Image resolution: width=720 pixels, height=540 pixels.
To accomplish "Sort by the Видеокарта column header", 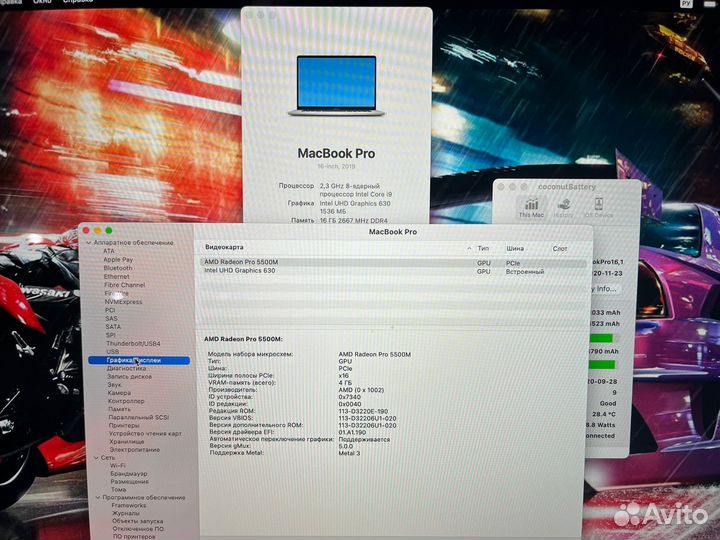I will click(x=224, y=247).
